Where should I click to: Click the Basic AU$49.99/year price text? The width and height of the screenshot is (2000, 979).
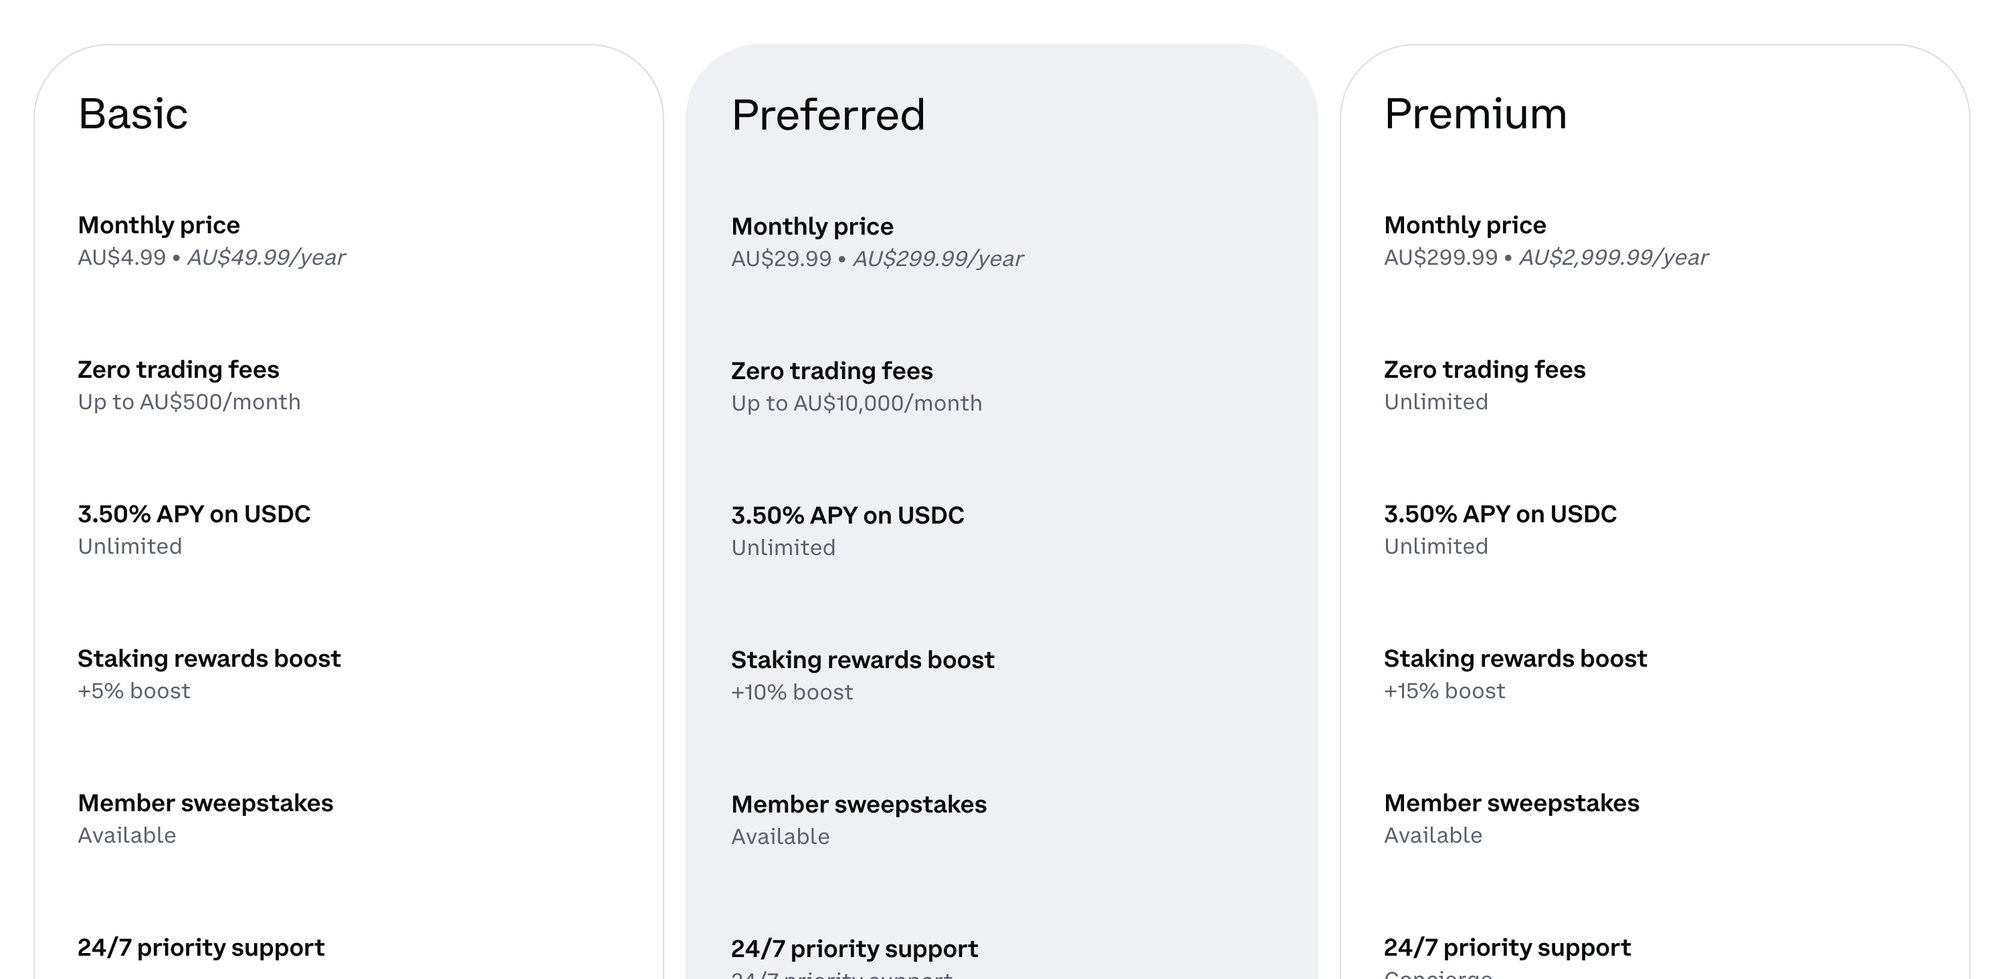pyautogui.click(x=266, y=258)
